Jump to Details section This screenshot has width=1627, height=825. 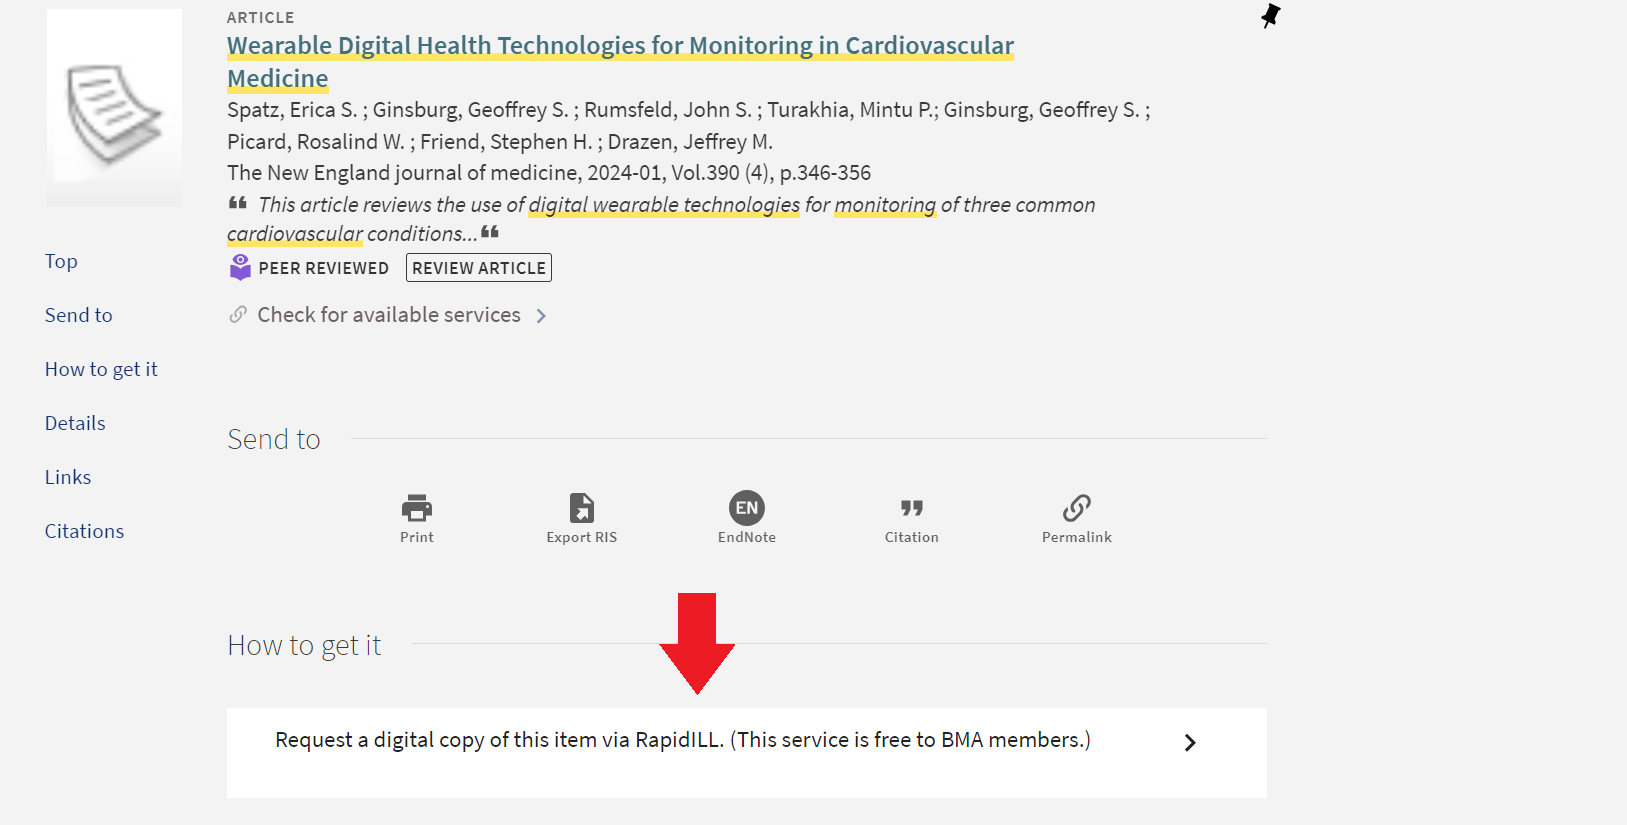tap(75, 423)
